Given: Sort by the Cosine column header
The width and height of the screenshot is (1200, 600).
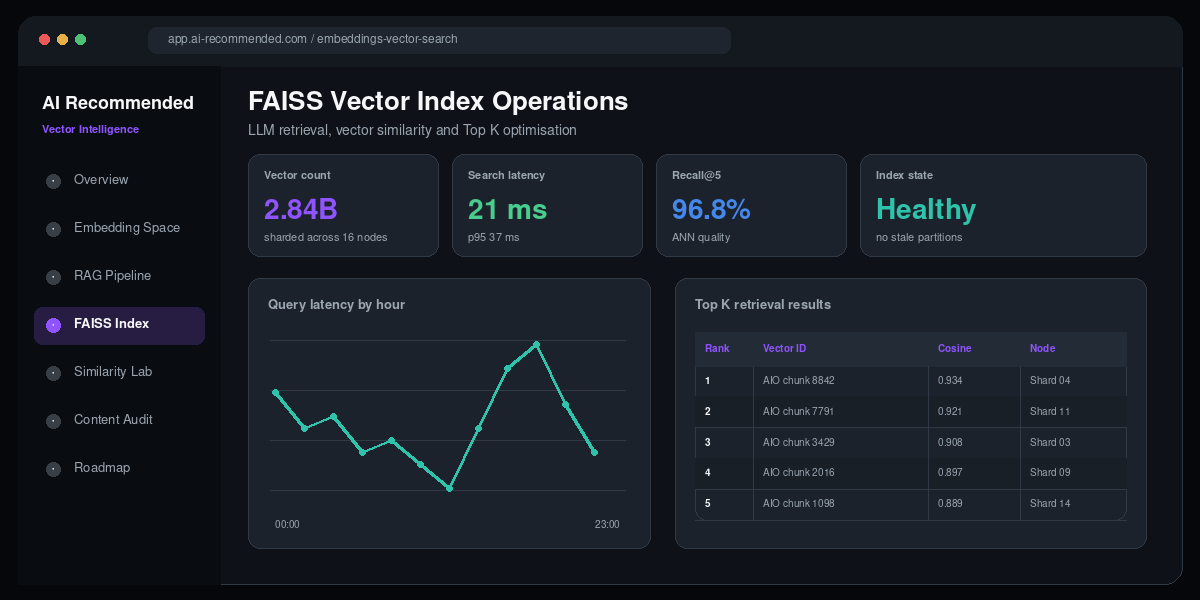Looking at the screenshot, I should coord(954,349).
